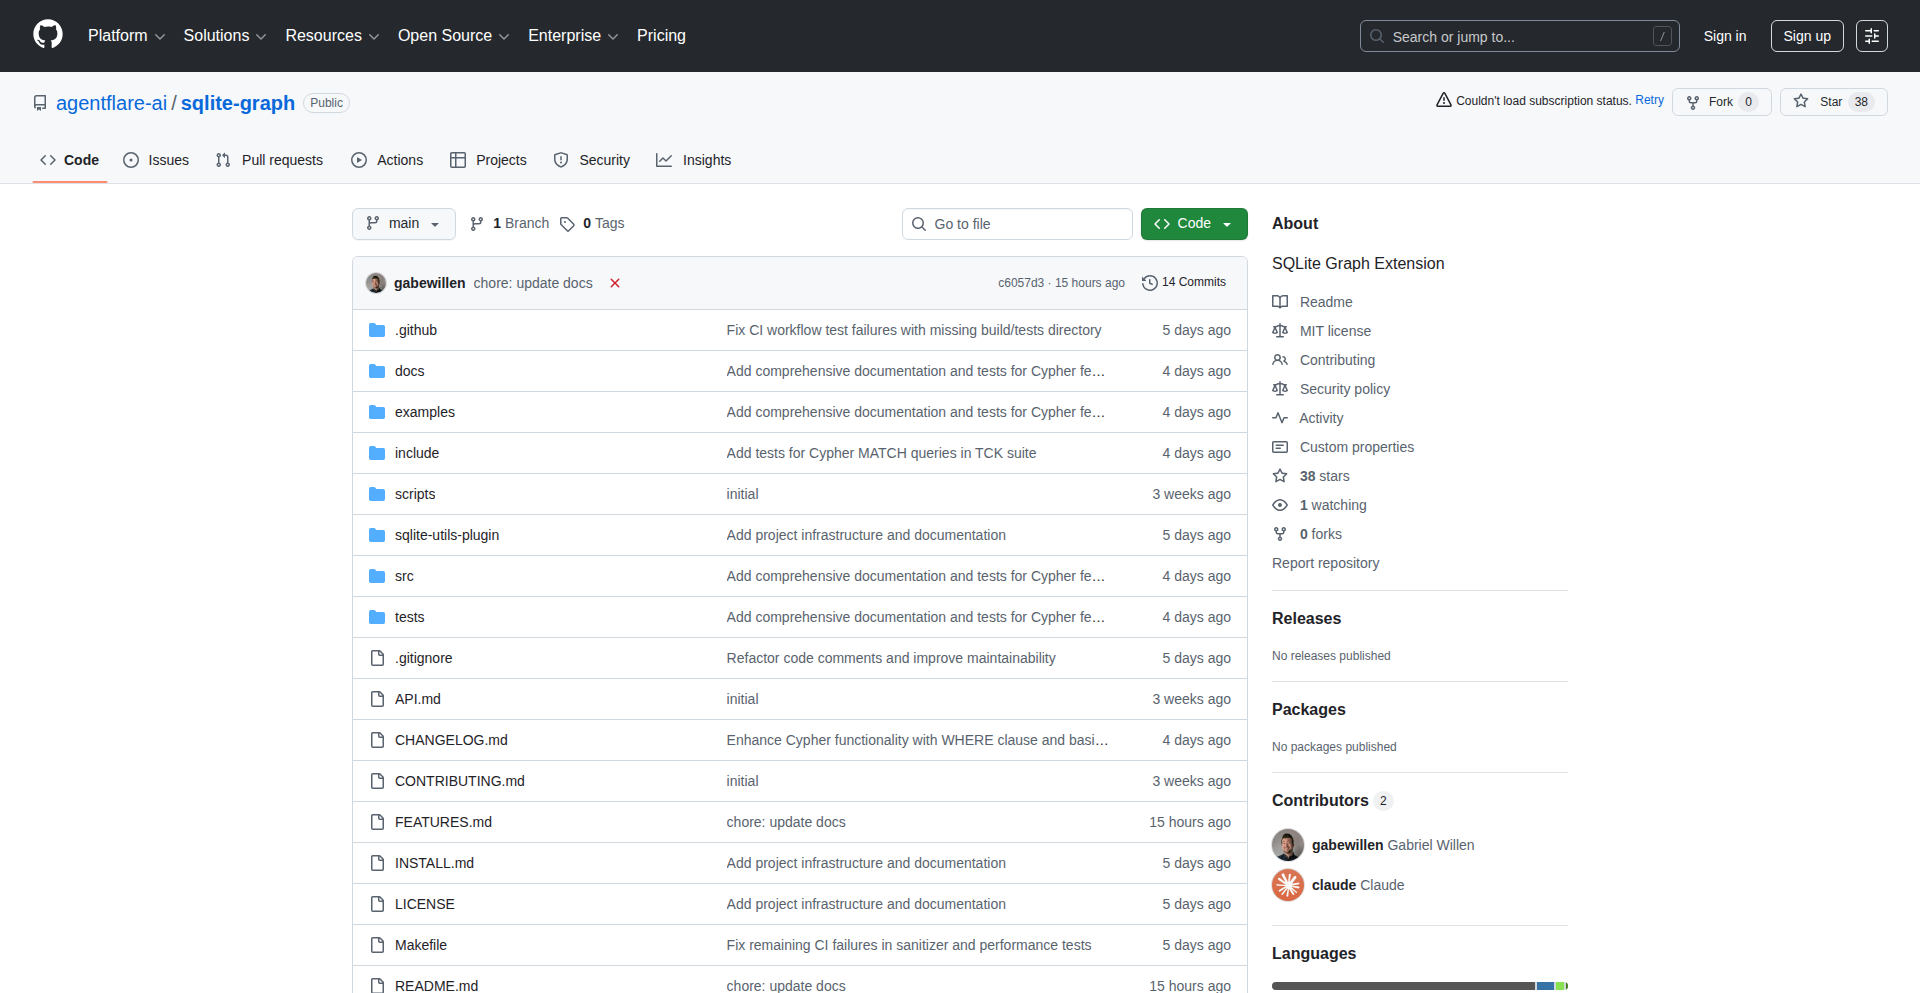Click gabewillen's avatar in commit header
Image resolution: width=1920 pixels, height=993 pixels.
(376, 283)
